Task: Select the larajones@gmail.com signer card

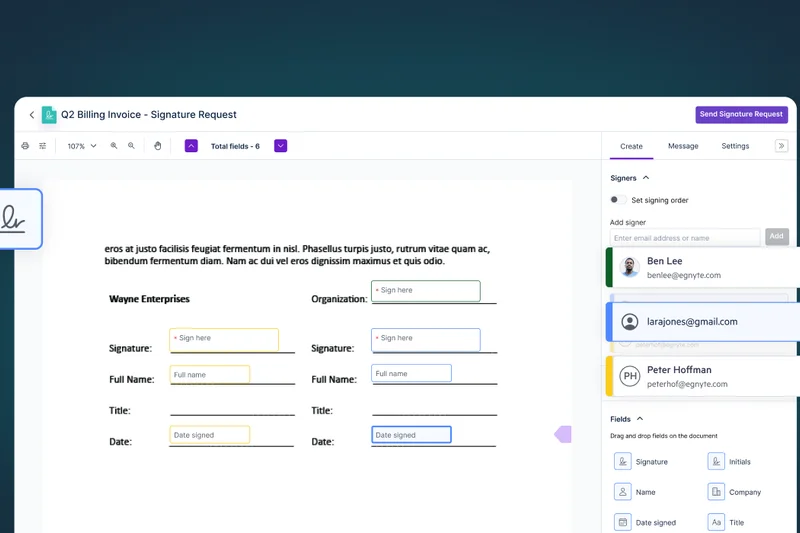Action: pyautogui.click(x=702, y=322)
